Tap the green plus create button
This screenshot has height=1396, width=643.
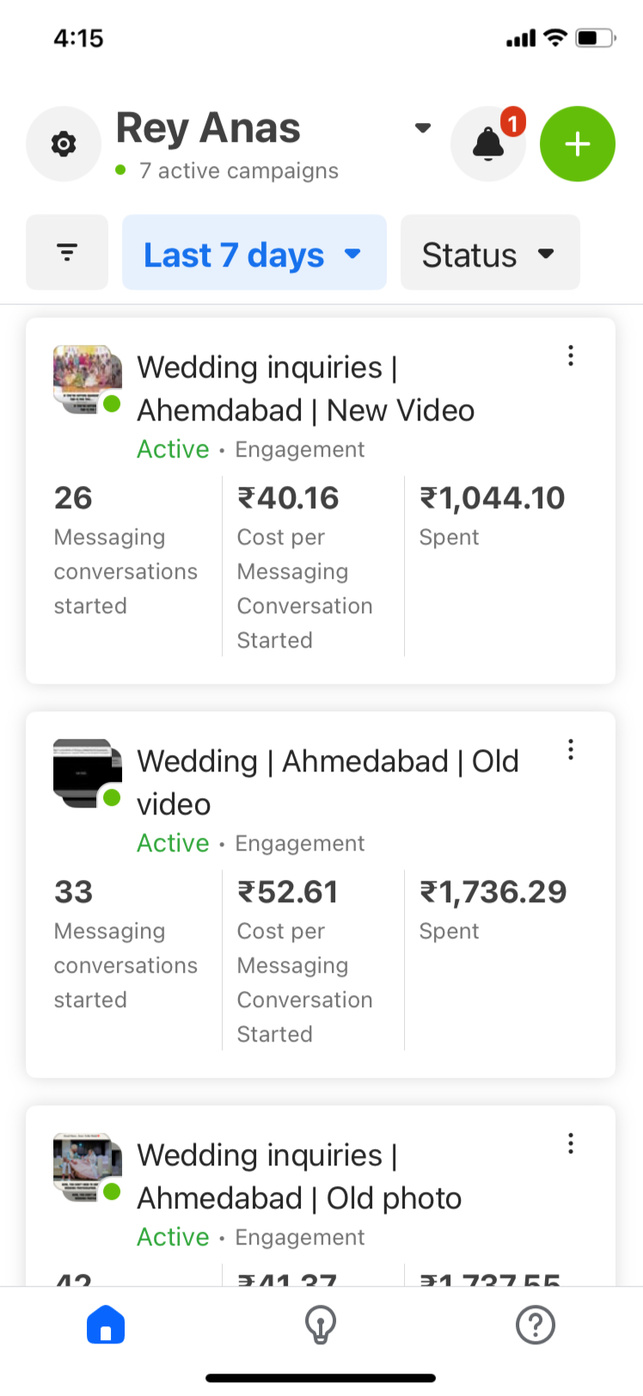[577, 144]
